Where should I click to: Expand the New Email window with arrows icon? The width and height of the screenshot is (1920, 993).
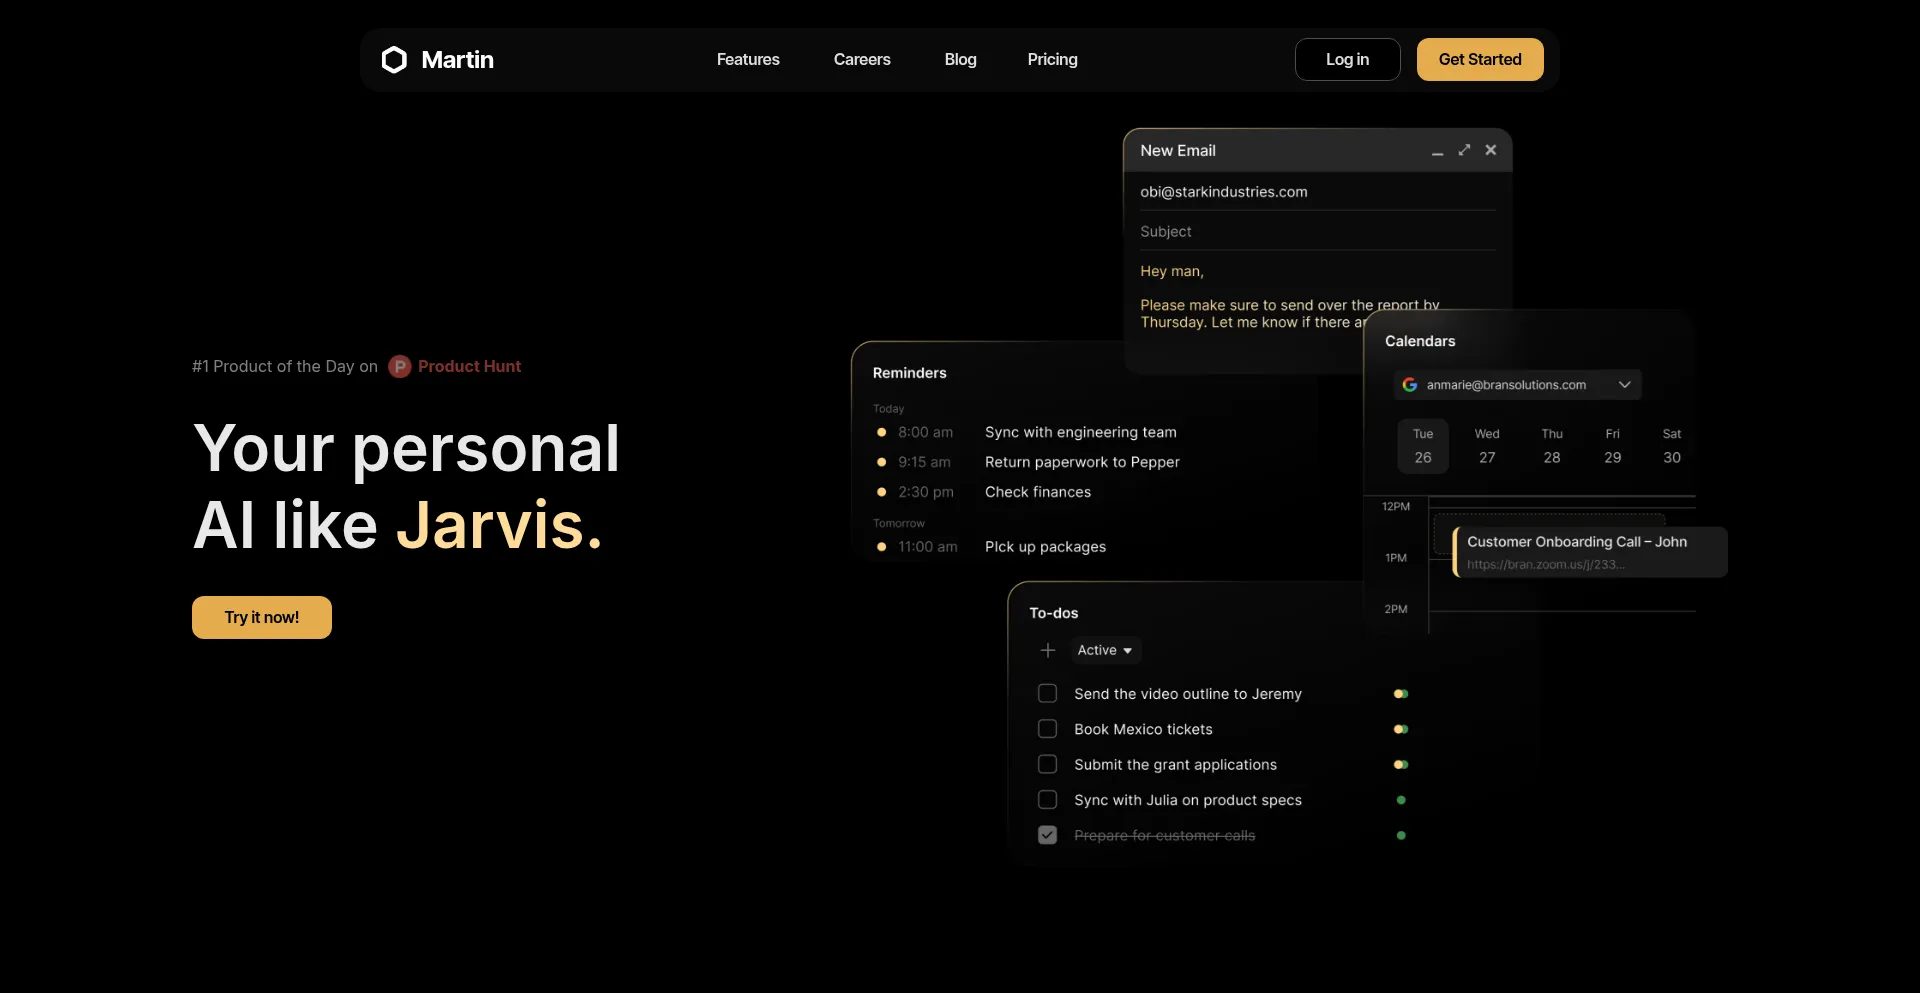(1464, 150)
